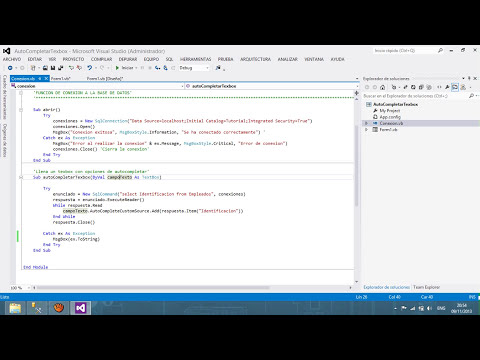Click the Home icon in Explorador de soluciones
The width and height of the screenshot is (480, 360).
point(382,87)
